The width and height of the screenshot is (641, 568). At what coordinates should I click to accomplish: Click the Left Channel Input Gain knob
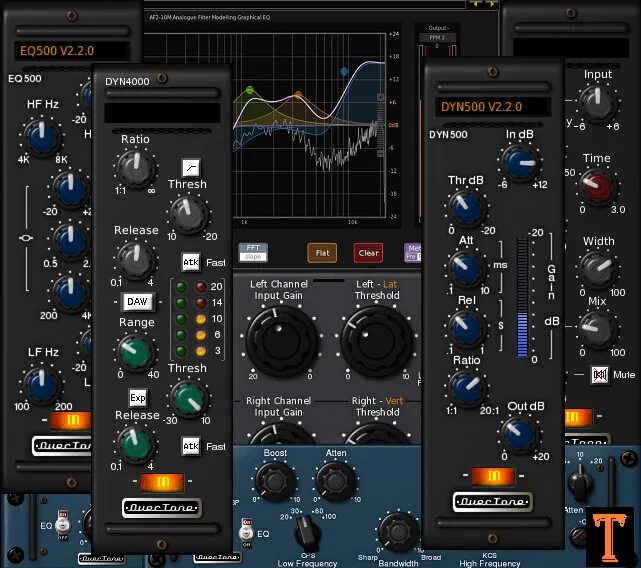(281, 340)
